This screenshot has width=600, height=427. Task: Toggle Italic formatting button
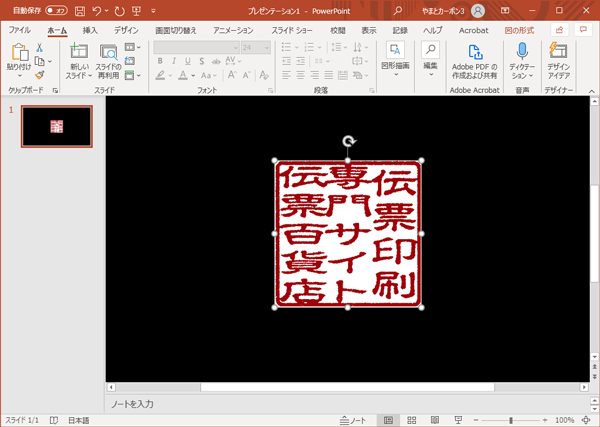click(x=173, y=61)
